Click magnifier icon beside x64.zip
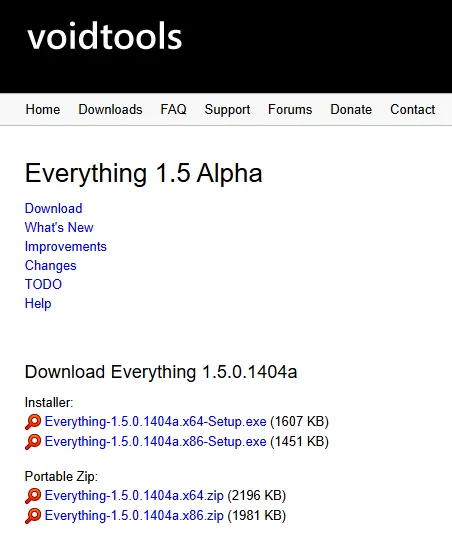Screen dimensions: 452x545 [33, 496]
